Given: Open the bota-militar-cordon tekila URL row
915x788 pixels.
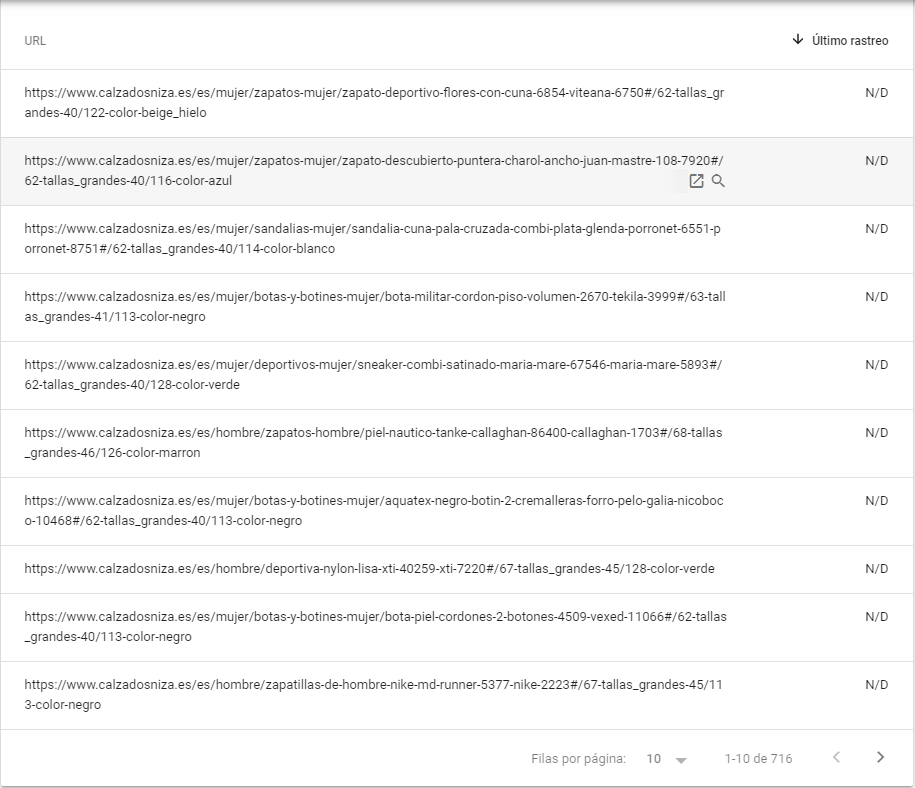Looking at the screenshot, I should pyautogui.click(x=375, y=307).
